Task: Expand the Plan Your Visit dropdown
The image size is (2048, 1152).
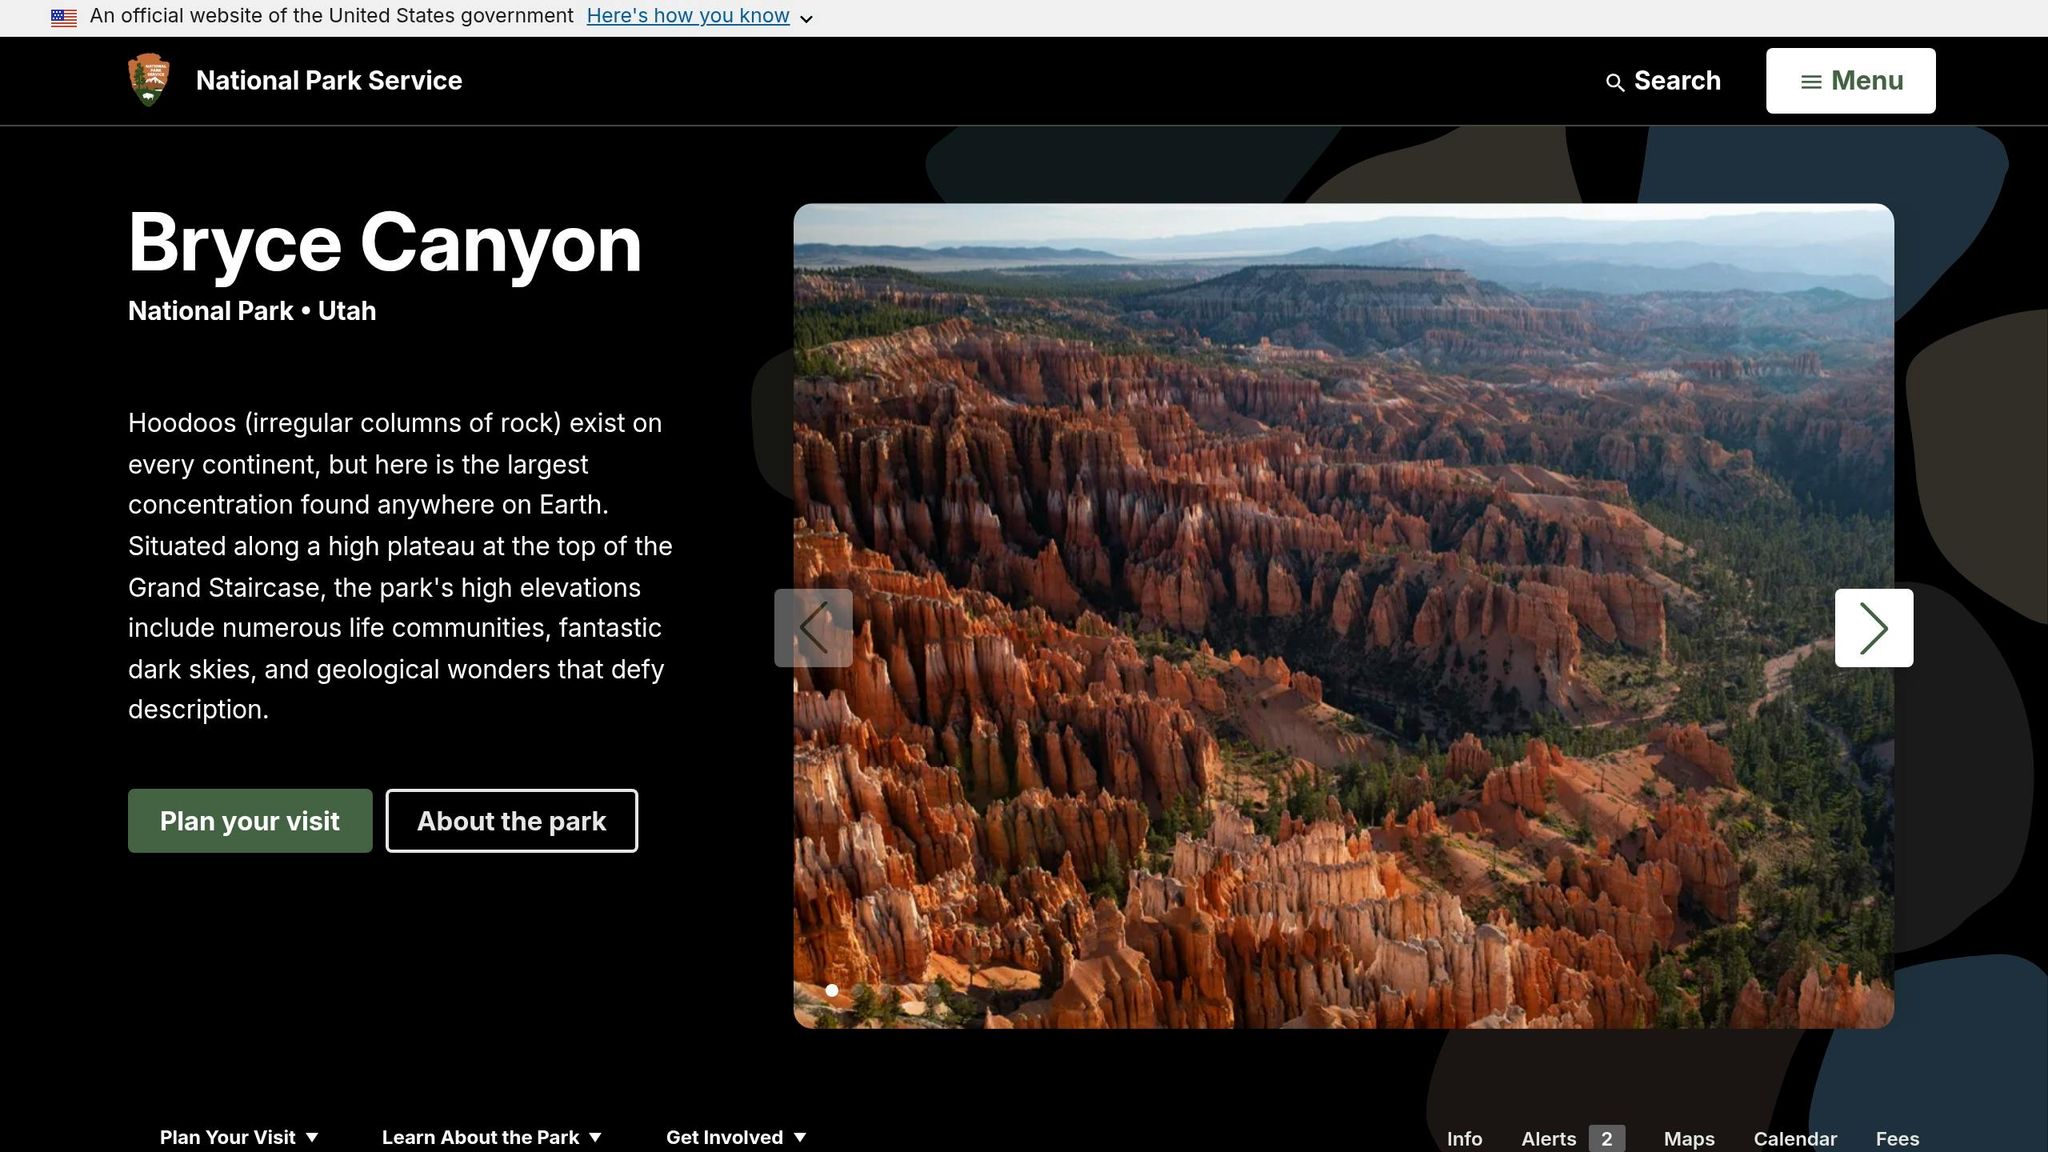Action: pyautogui.click(x=239, y=1137)
